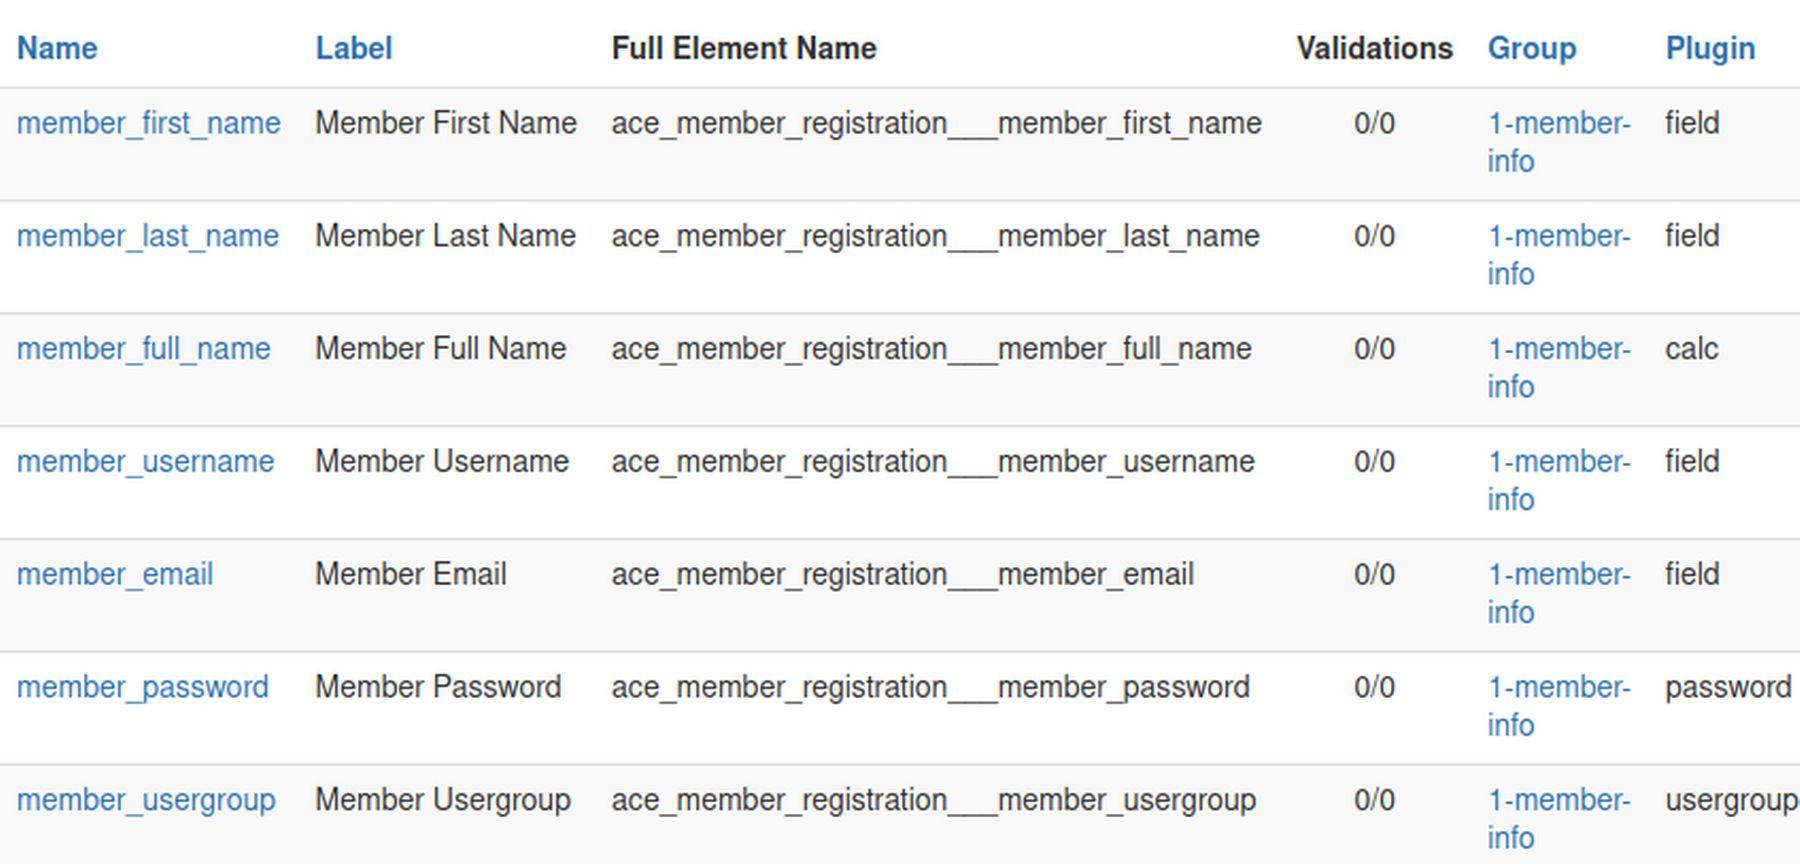
Task: Edit the member_full_name element
Action: (x=143, y=349)
